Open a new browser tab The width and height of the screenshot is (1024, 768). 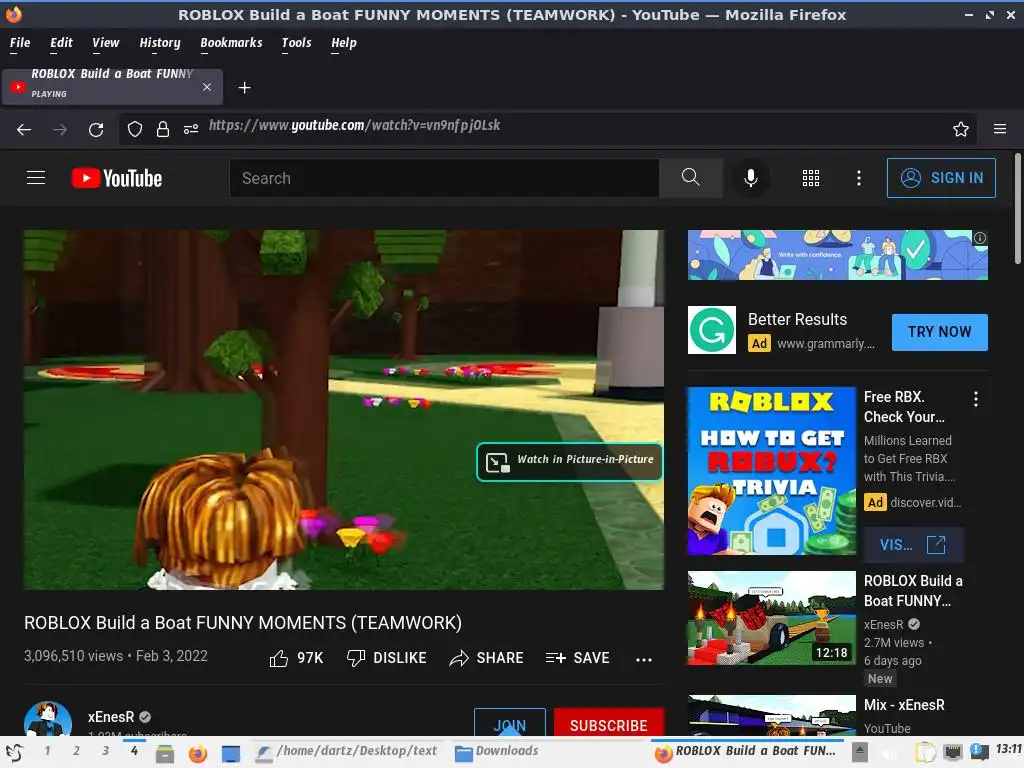point(244,88)
